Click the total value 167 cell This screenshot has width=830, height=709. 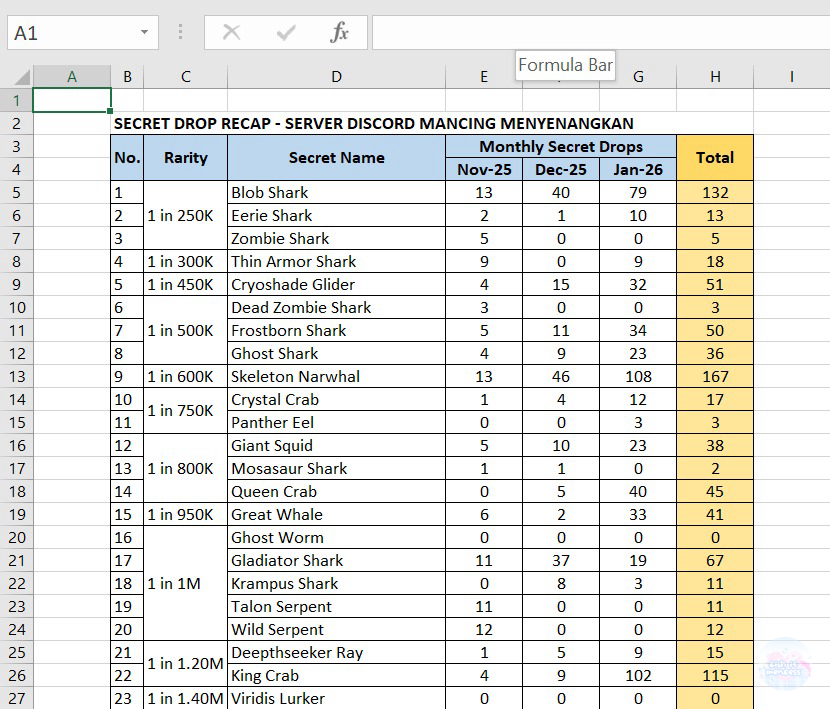pyautogui.click(x=715, y=376)
